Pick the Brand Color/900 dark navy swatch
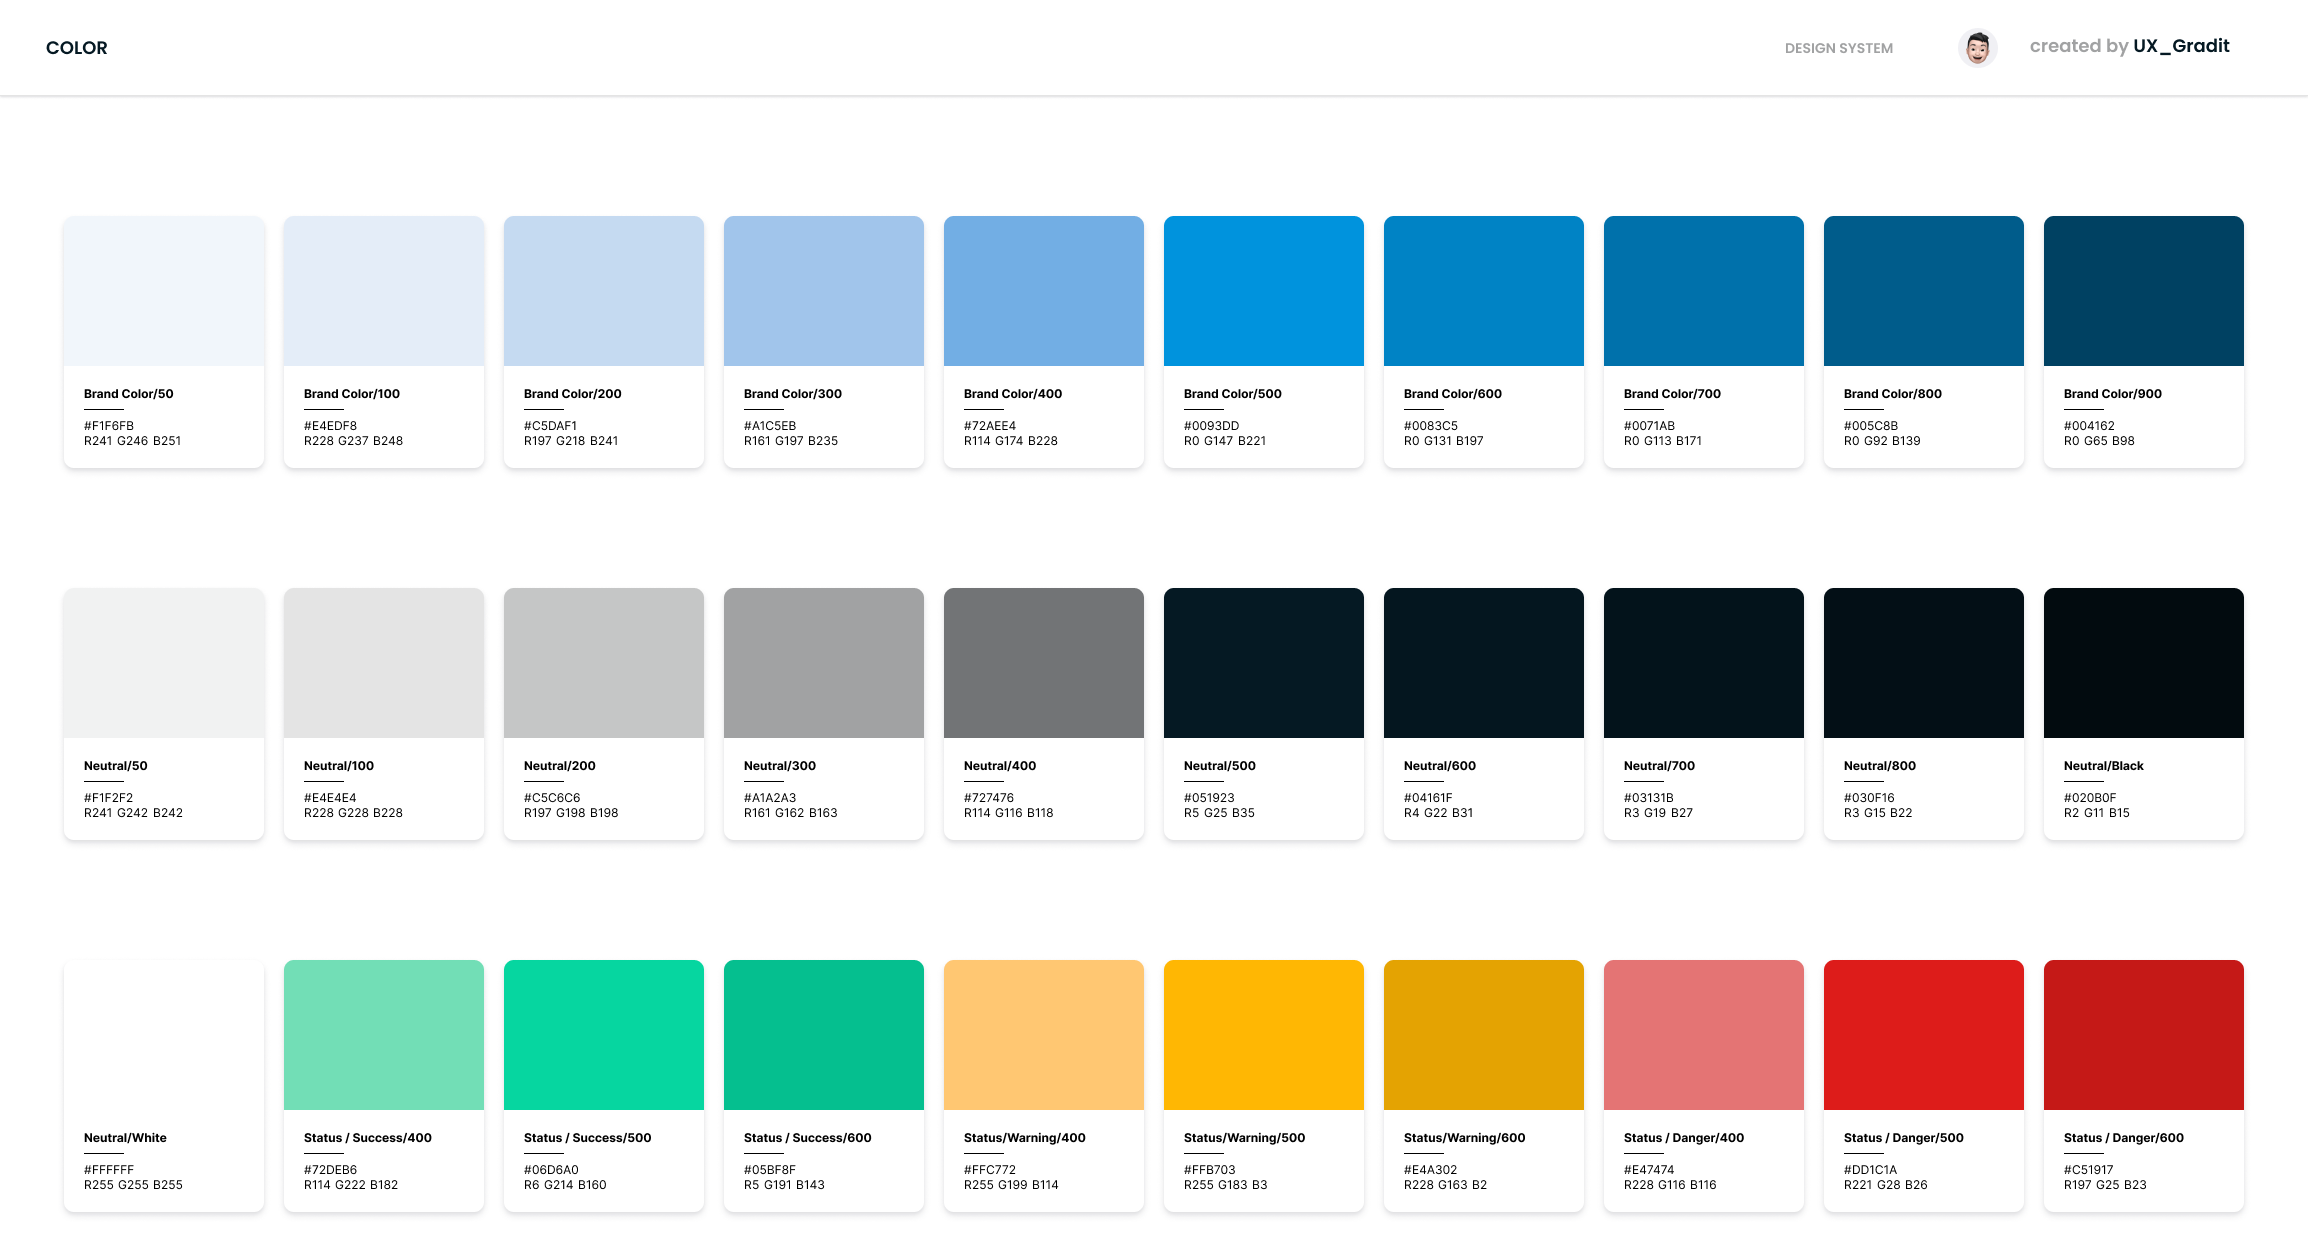 tap(2143, 291)
